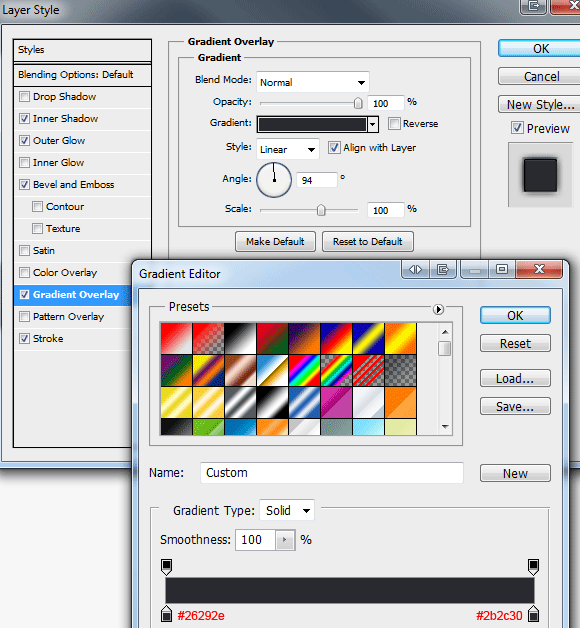Enable the Drop Shadow checkbox
Screen dimensions: 580x628
tap(24, 97)
